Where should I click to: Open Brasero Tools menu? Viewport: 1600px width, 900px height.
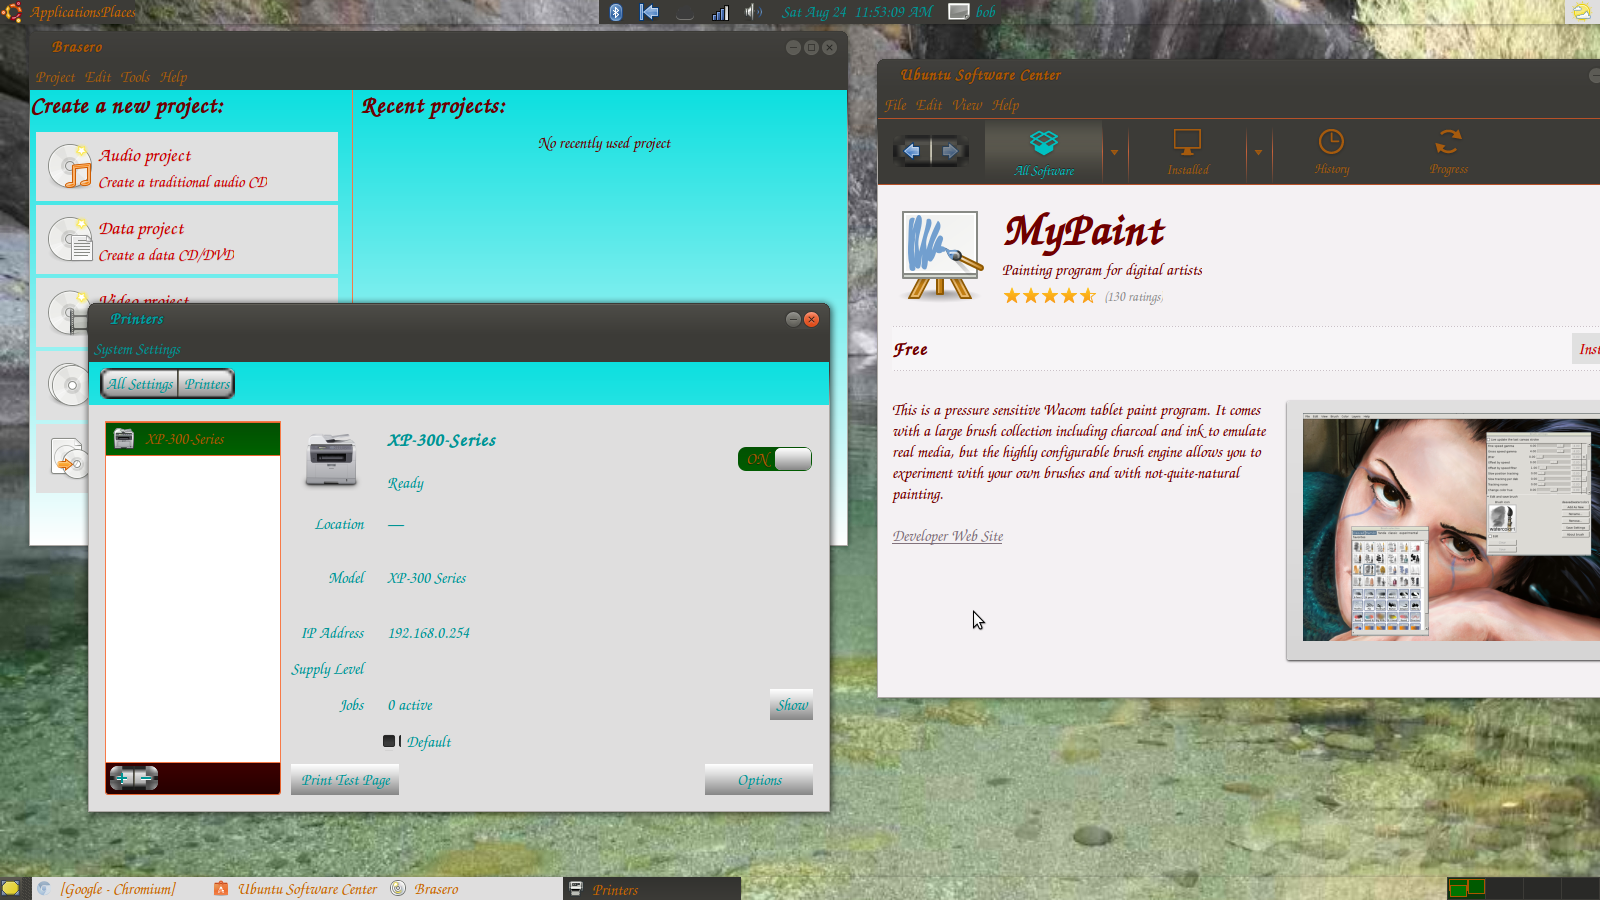(x=135, y=77)
